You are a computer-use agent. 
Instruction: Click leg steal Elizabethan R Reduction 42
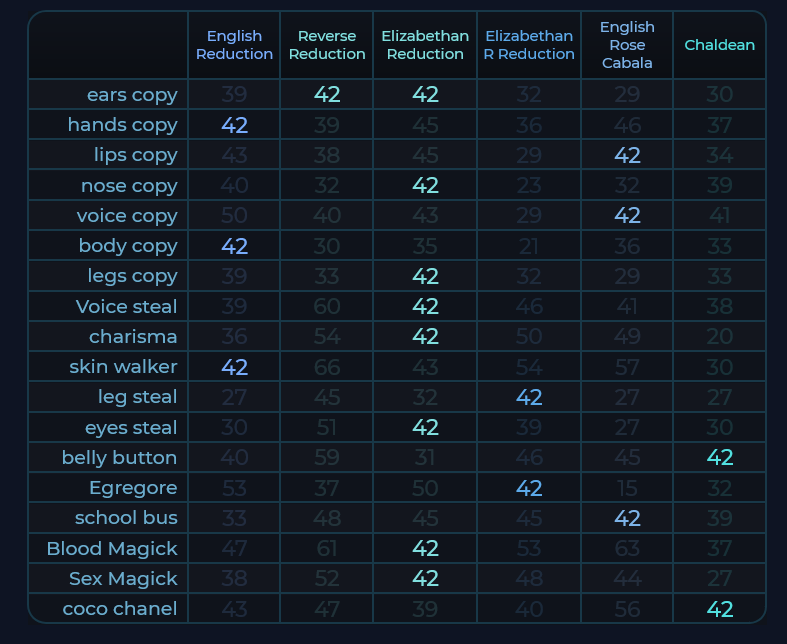529,397
